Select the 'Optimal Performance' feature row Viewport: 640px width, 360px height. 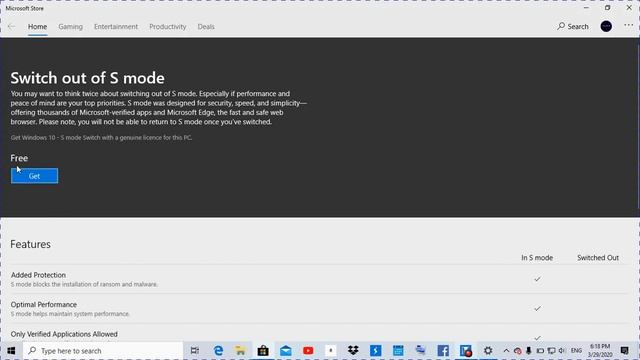pos(318,309)
